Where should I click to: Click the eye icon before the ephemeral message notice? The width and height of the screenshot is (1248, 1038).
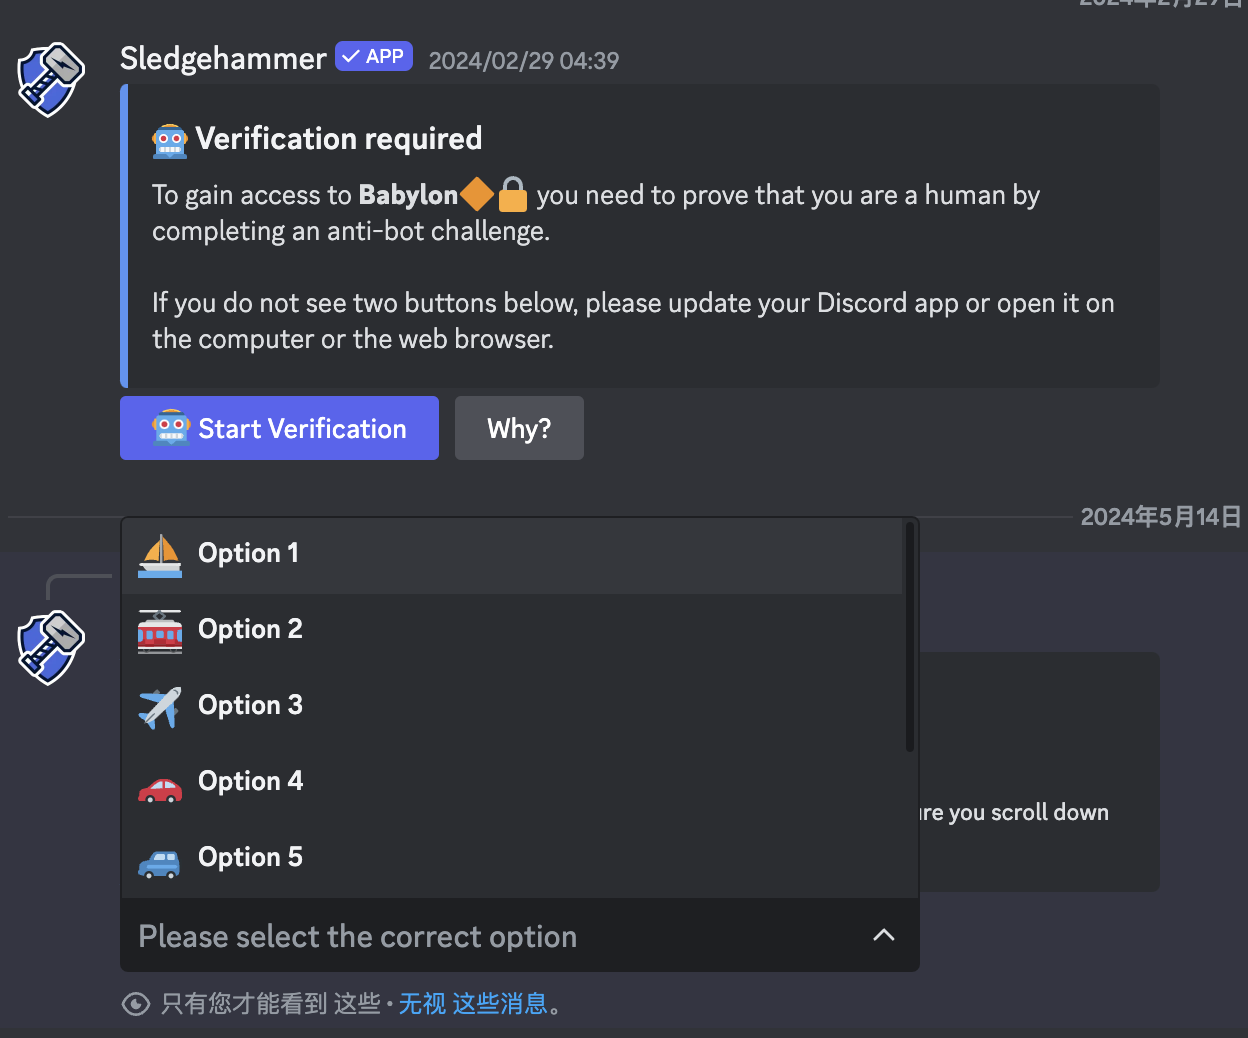(x=136, y=1003)
